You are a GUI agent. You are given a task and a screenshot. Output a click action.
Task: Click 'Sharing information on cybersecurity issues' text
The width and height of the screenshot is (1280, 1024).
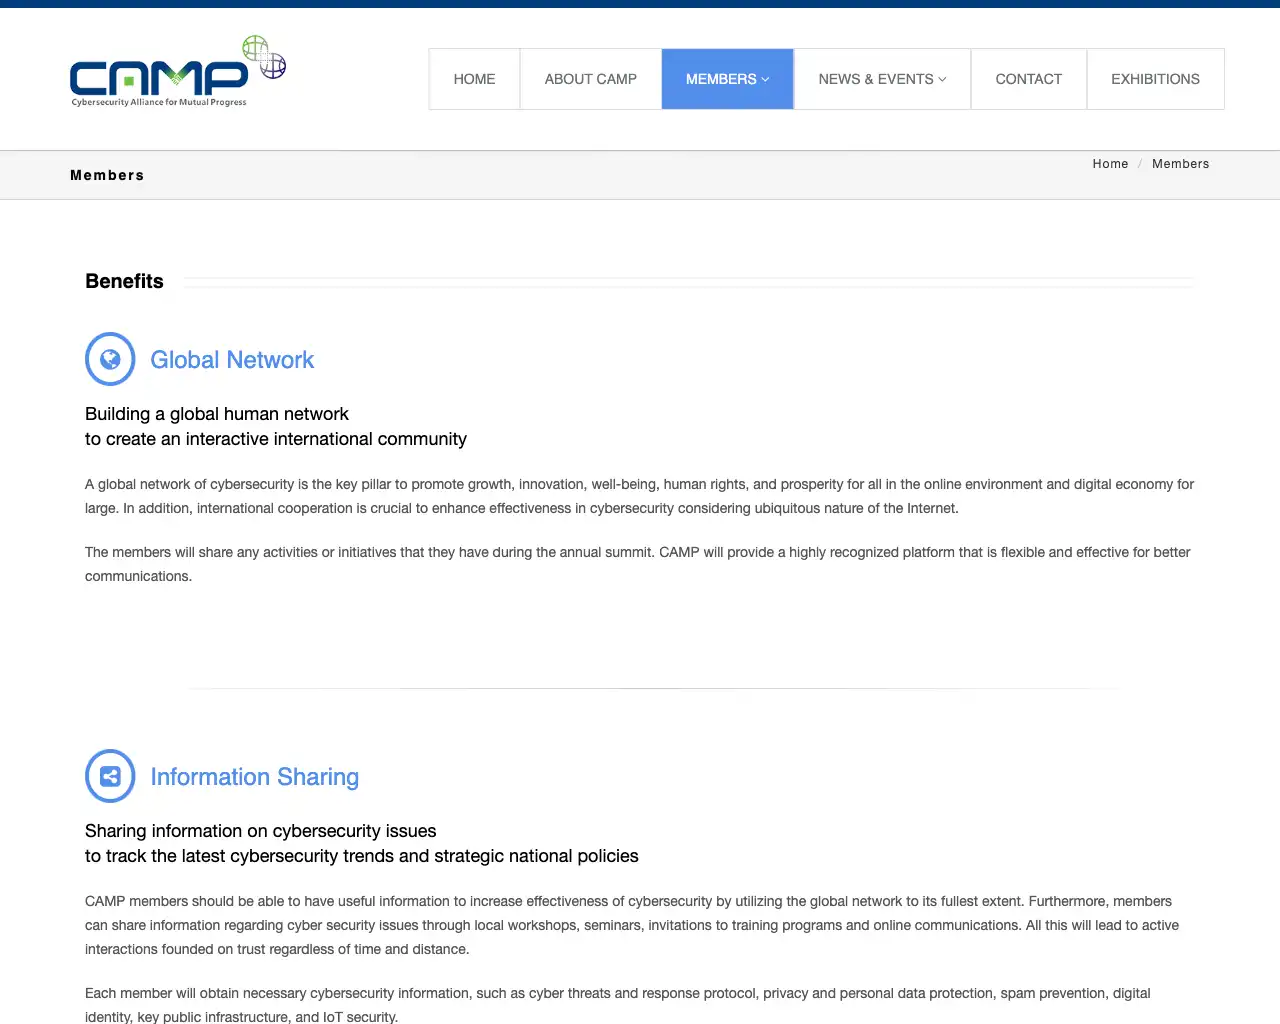[x=261, y=831]
